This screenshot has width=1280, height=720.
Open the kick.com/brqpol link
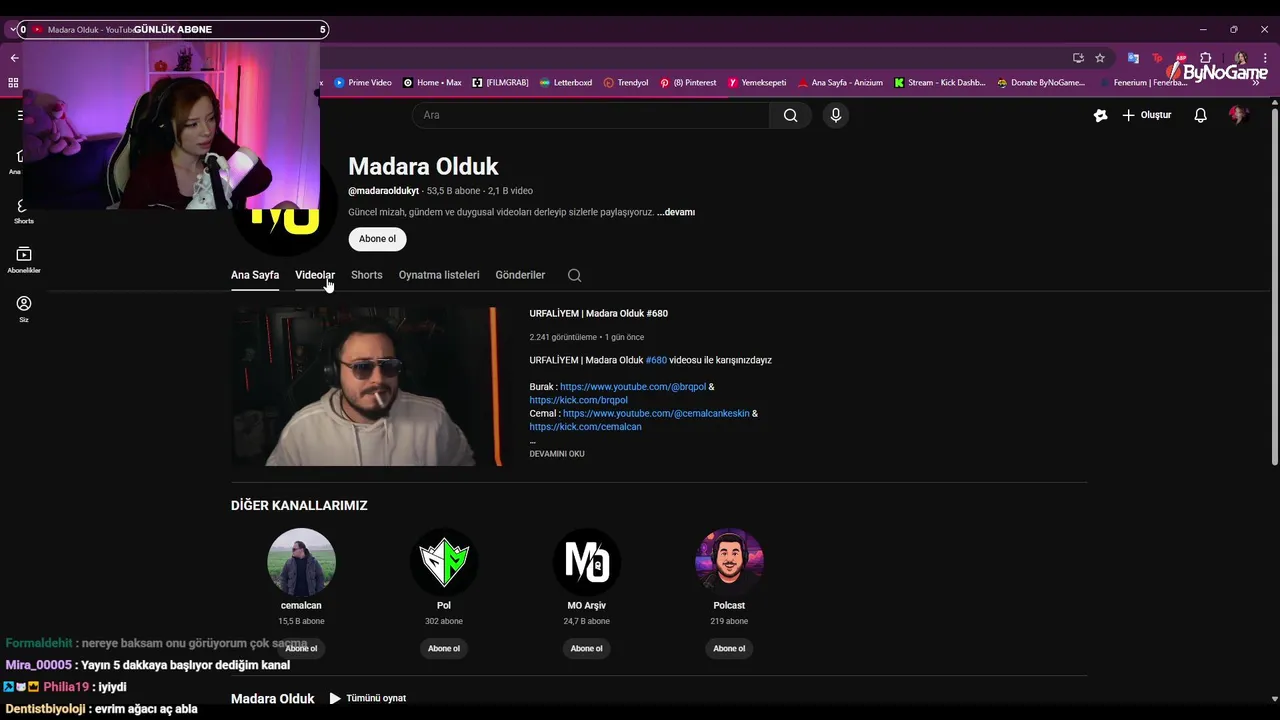578,400
